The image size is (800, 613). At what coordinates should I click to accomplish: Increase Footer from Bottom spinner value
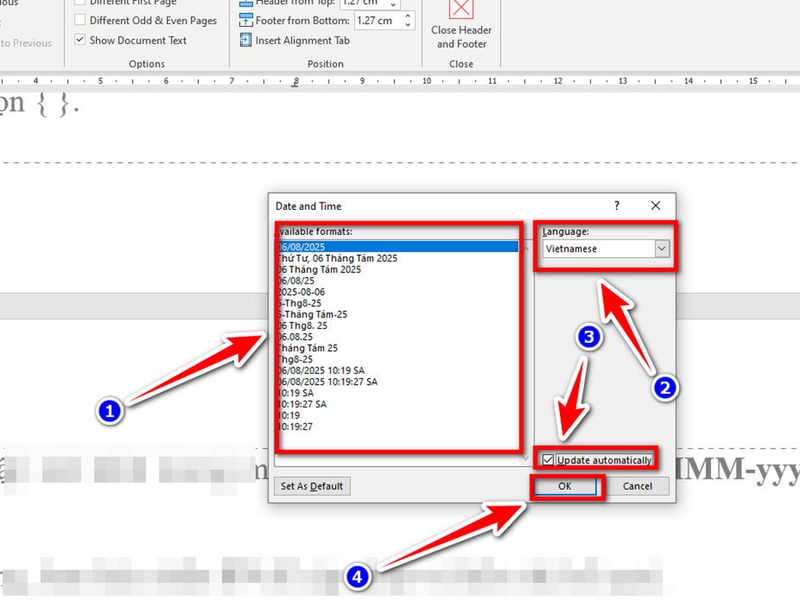pyautogui.click(x=408, y=16)
